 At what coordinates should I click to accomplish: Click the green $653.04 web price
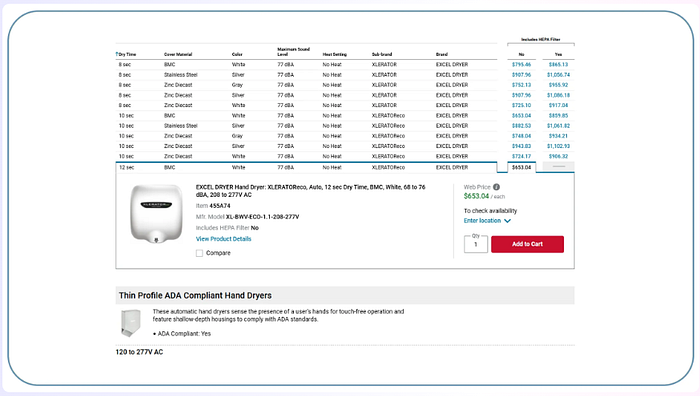[476, 196]
